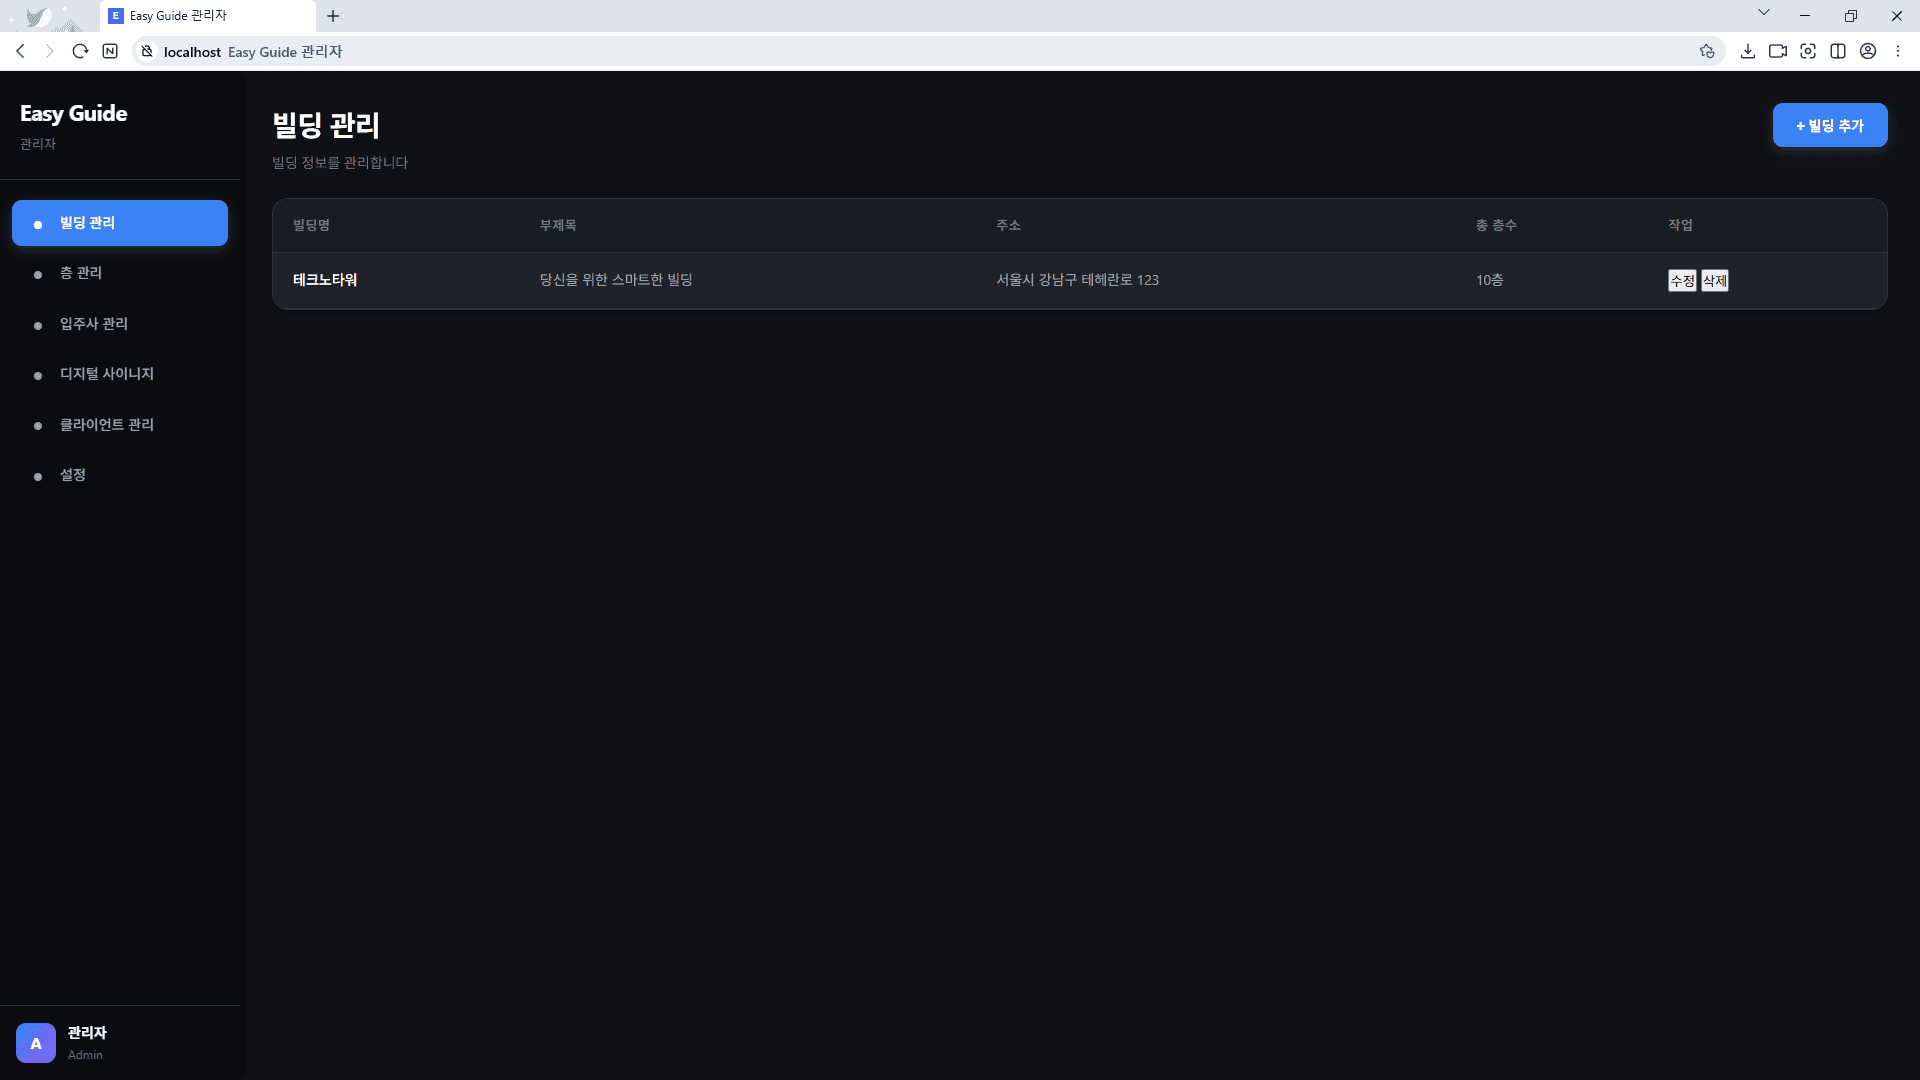Select 층 관리 in the sidebar

coord(81,273)
